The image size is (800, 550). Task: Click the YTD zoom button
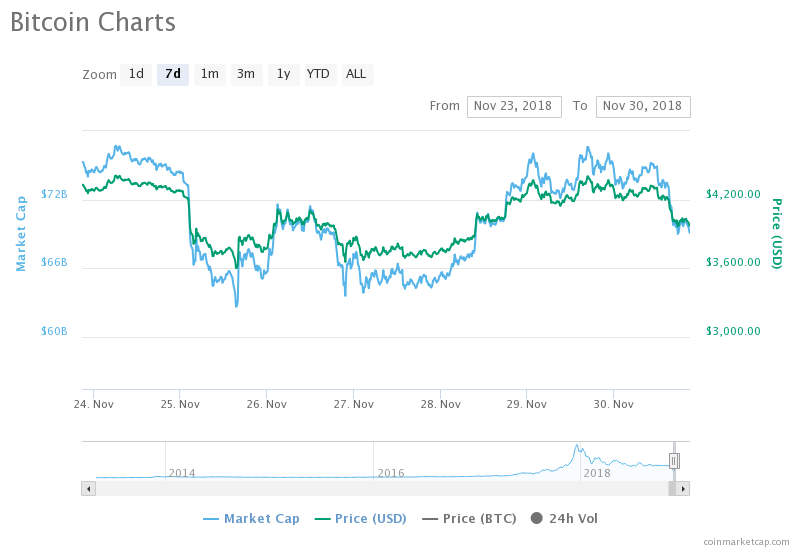click(320, 74)
